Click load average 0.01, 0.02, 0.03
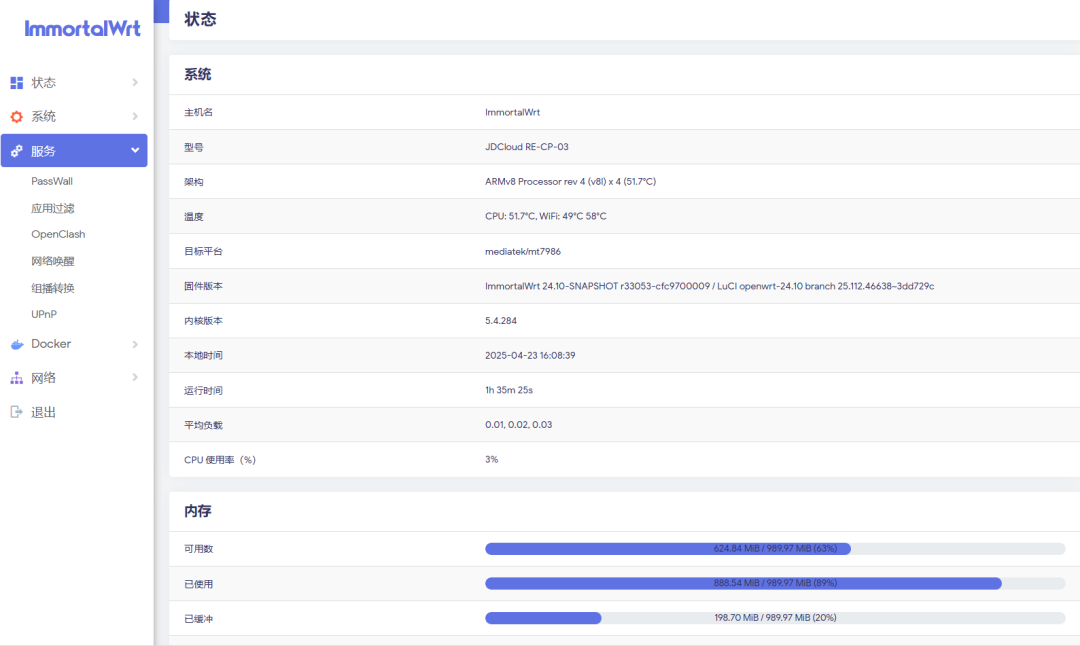Image resolution: width=1080 pixels, height=646 pixels. 519,425
